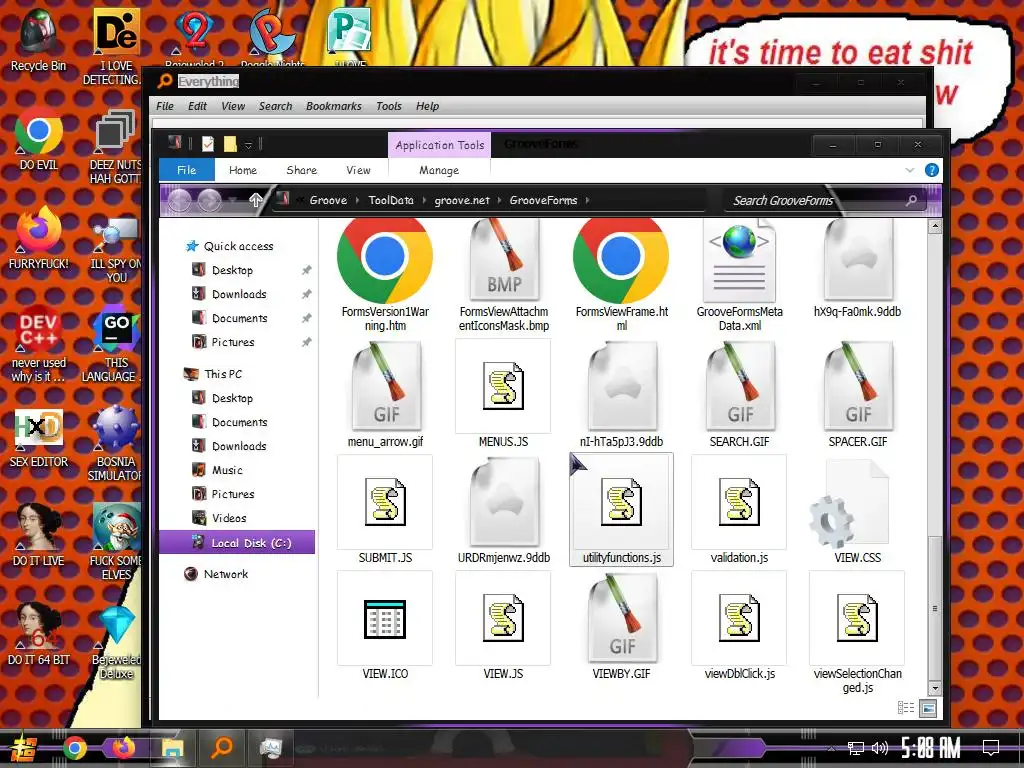The height and width of the screenshot is (768, 1024).
Task: Click groove.net in the address breadcrumb
Action: [462, 200]
